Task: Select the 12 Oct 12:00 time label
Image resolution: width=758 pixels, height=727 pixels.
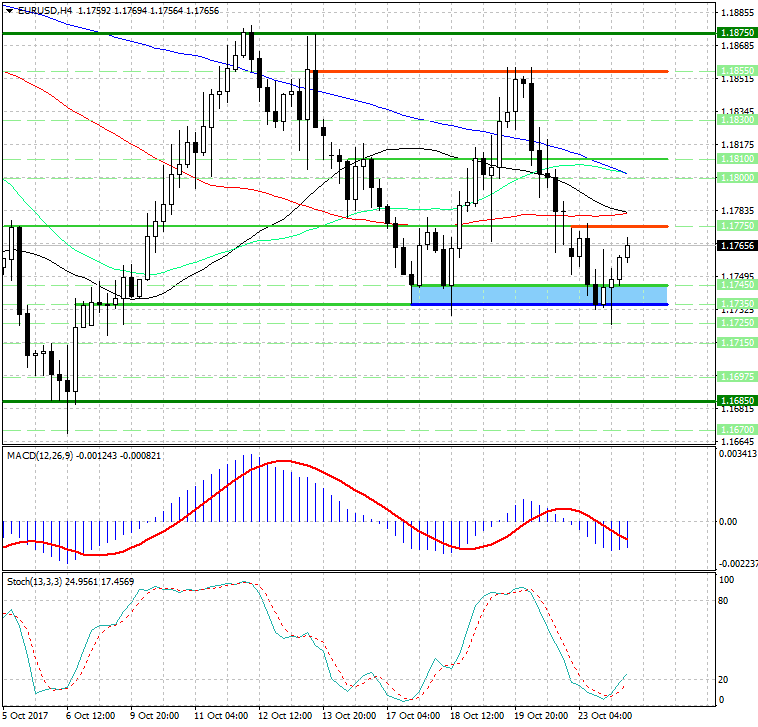Action: (x=284, y=716)
